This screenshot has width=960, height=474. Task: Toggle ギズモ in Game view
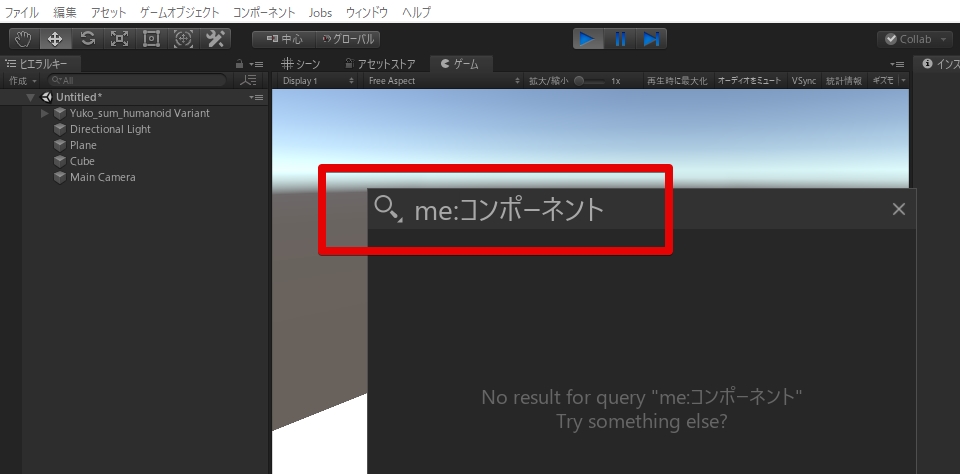click(x=882, y=81)
